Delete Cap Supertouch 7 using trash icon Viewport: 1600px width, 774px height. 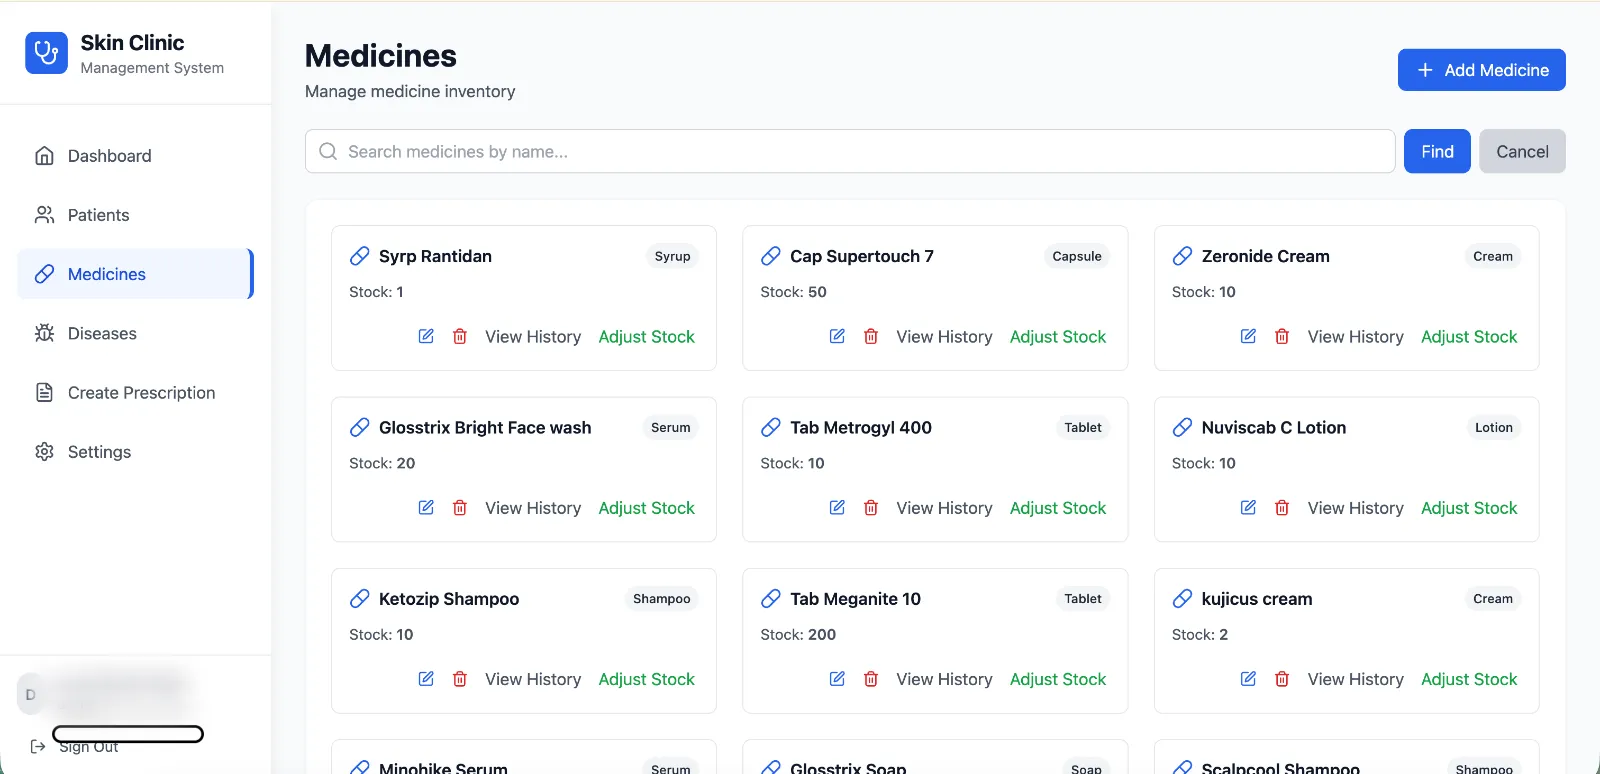[871, 336]
